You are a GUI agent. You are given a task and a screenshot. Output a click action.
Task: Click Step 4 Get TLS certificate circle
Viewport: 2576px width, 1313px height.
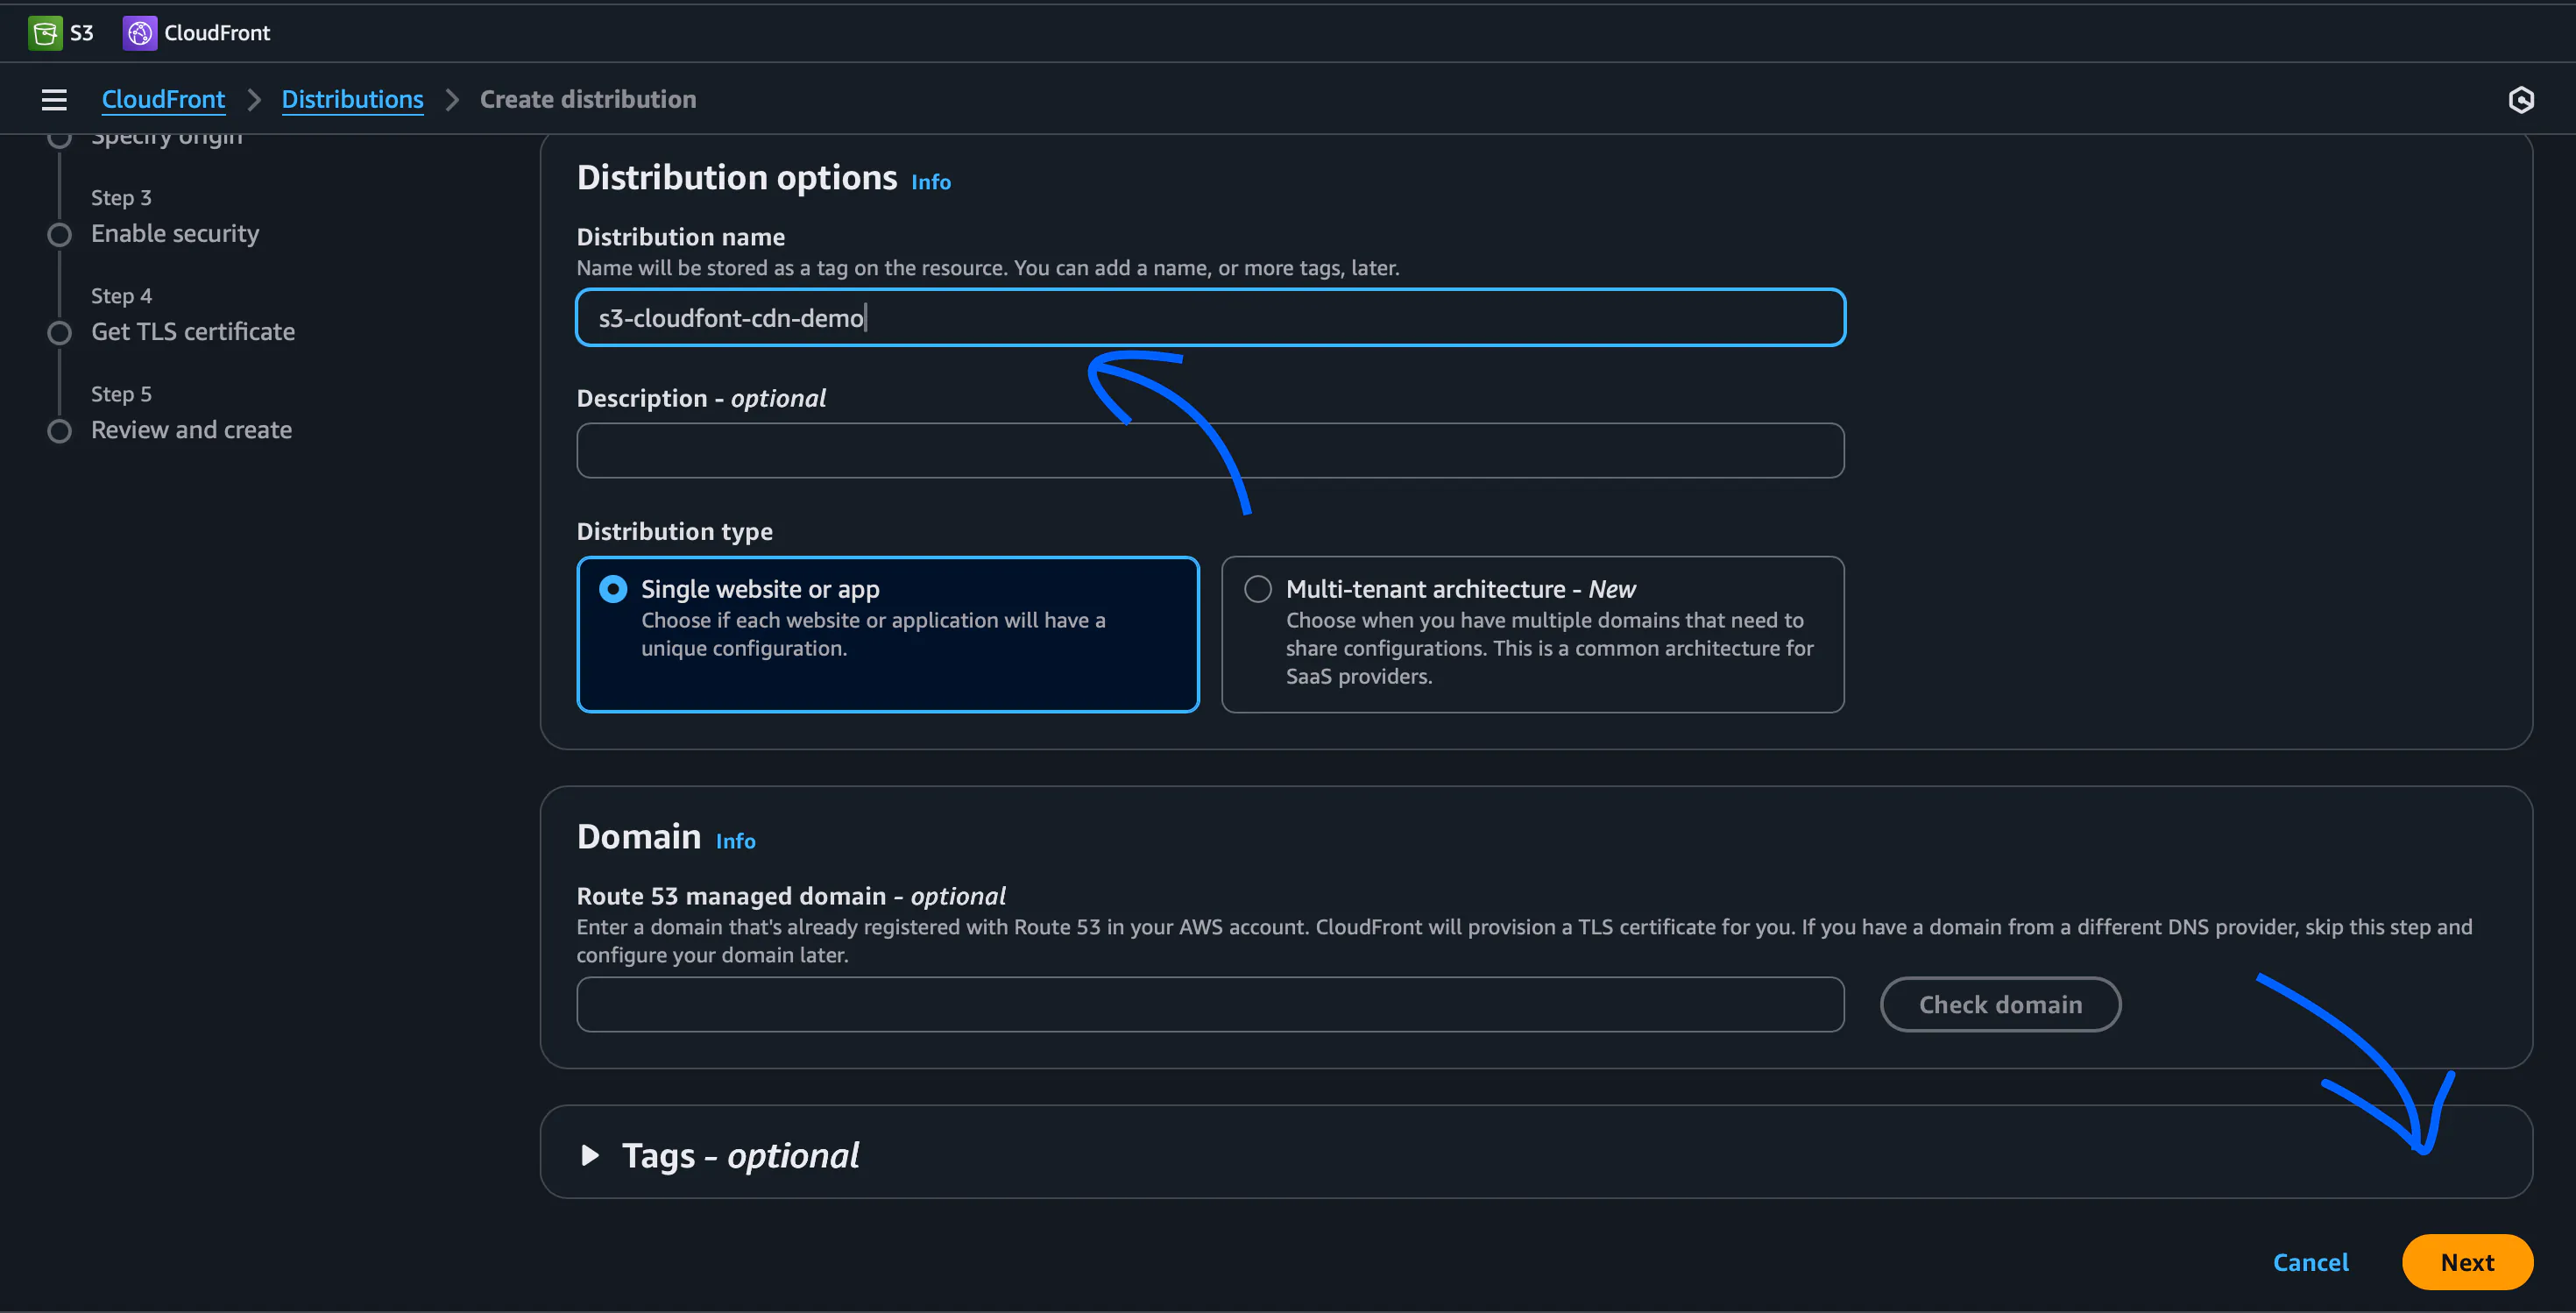coord(60,333)
